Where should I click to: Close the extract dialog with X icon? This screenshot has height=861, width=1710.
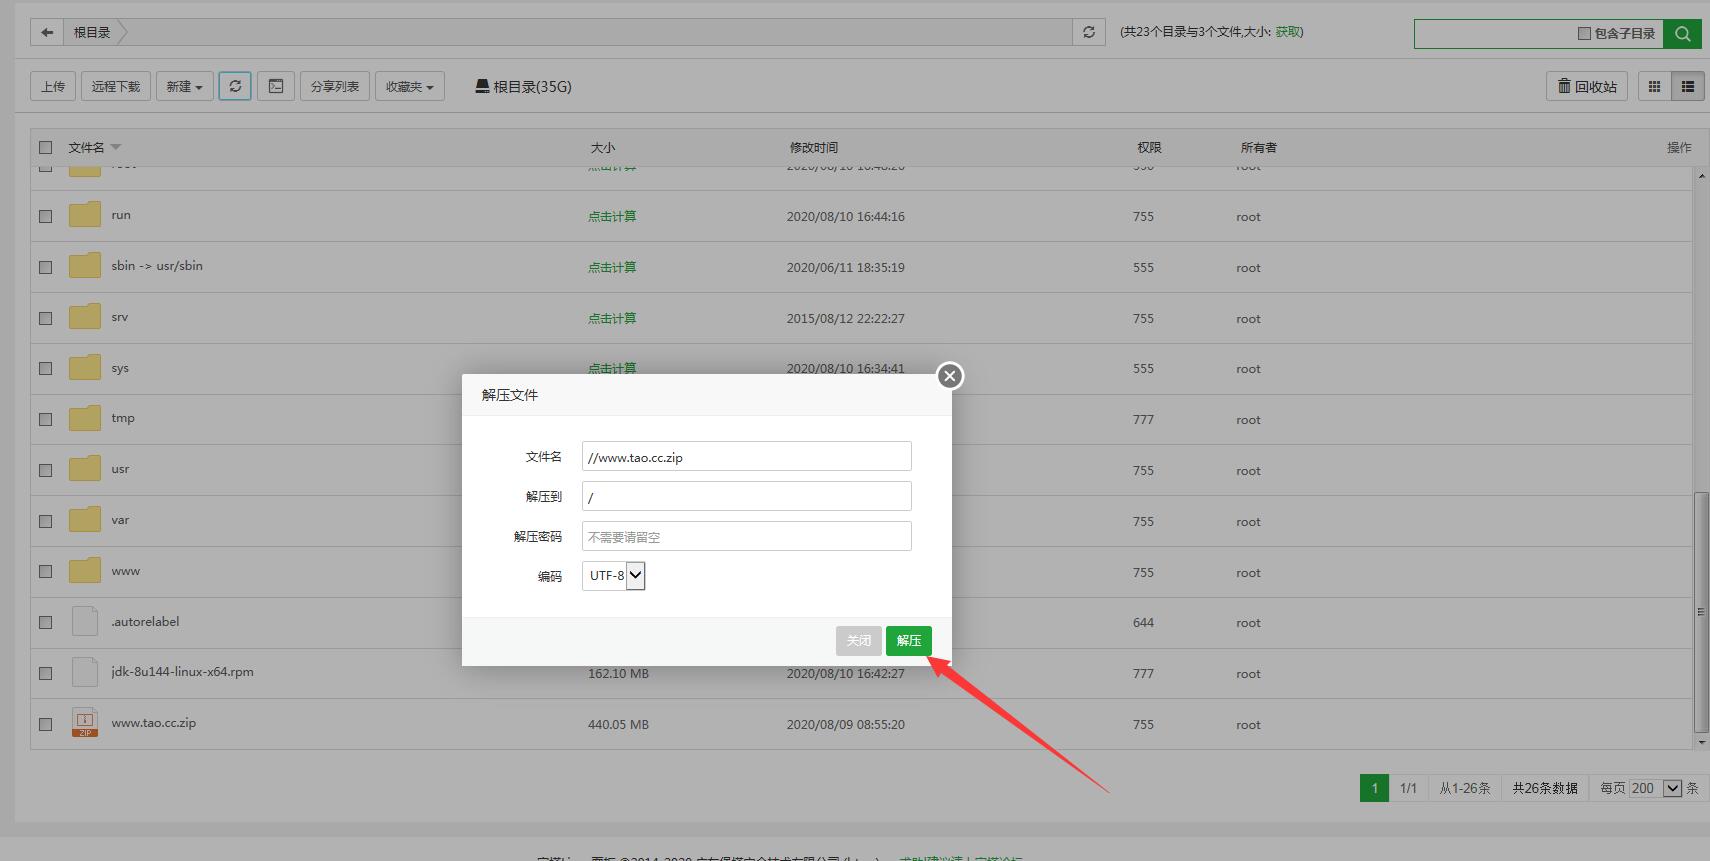pyautogui.click(x=950, y=375)
